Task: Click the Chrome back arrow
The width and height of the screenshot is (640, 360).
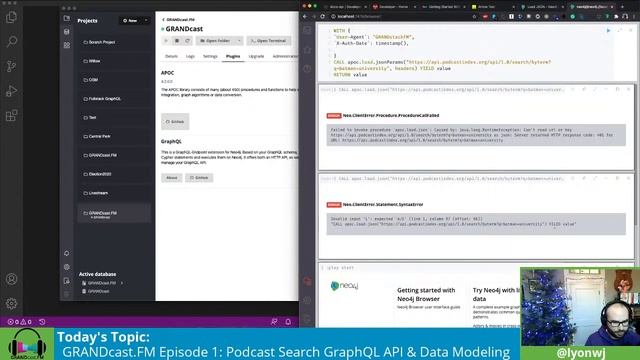Action: pos(304,17)
